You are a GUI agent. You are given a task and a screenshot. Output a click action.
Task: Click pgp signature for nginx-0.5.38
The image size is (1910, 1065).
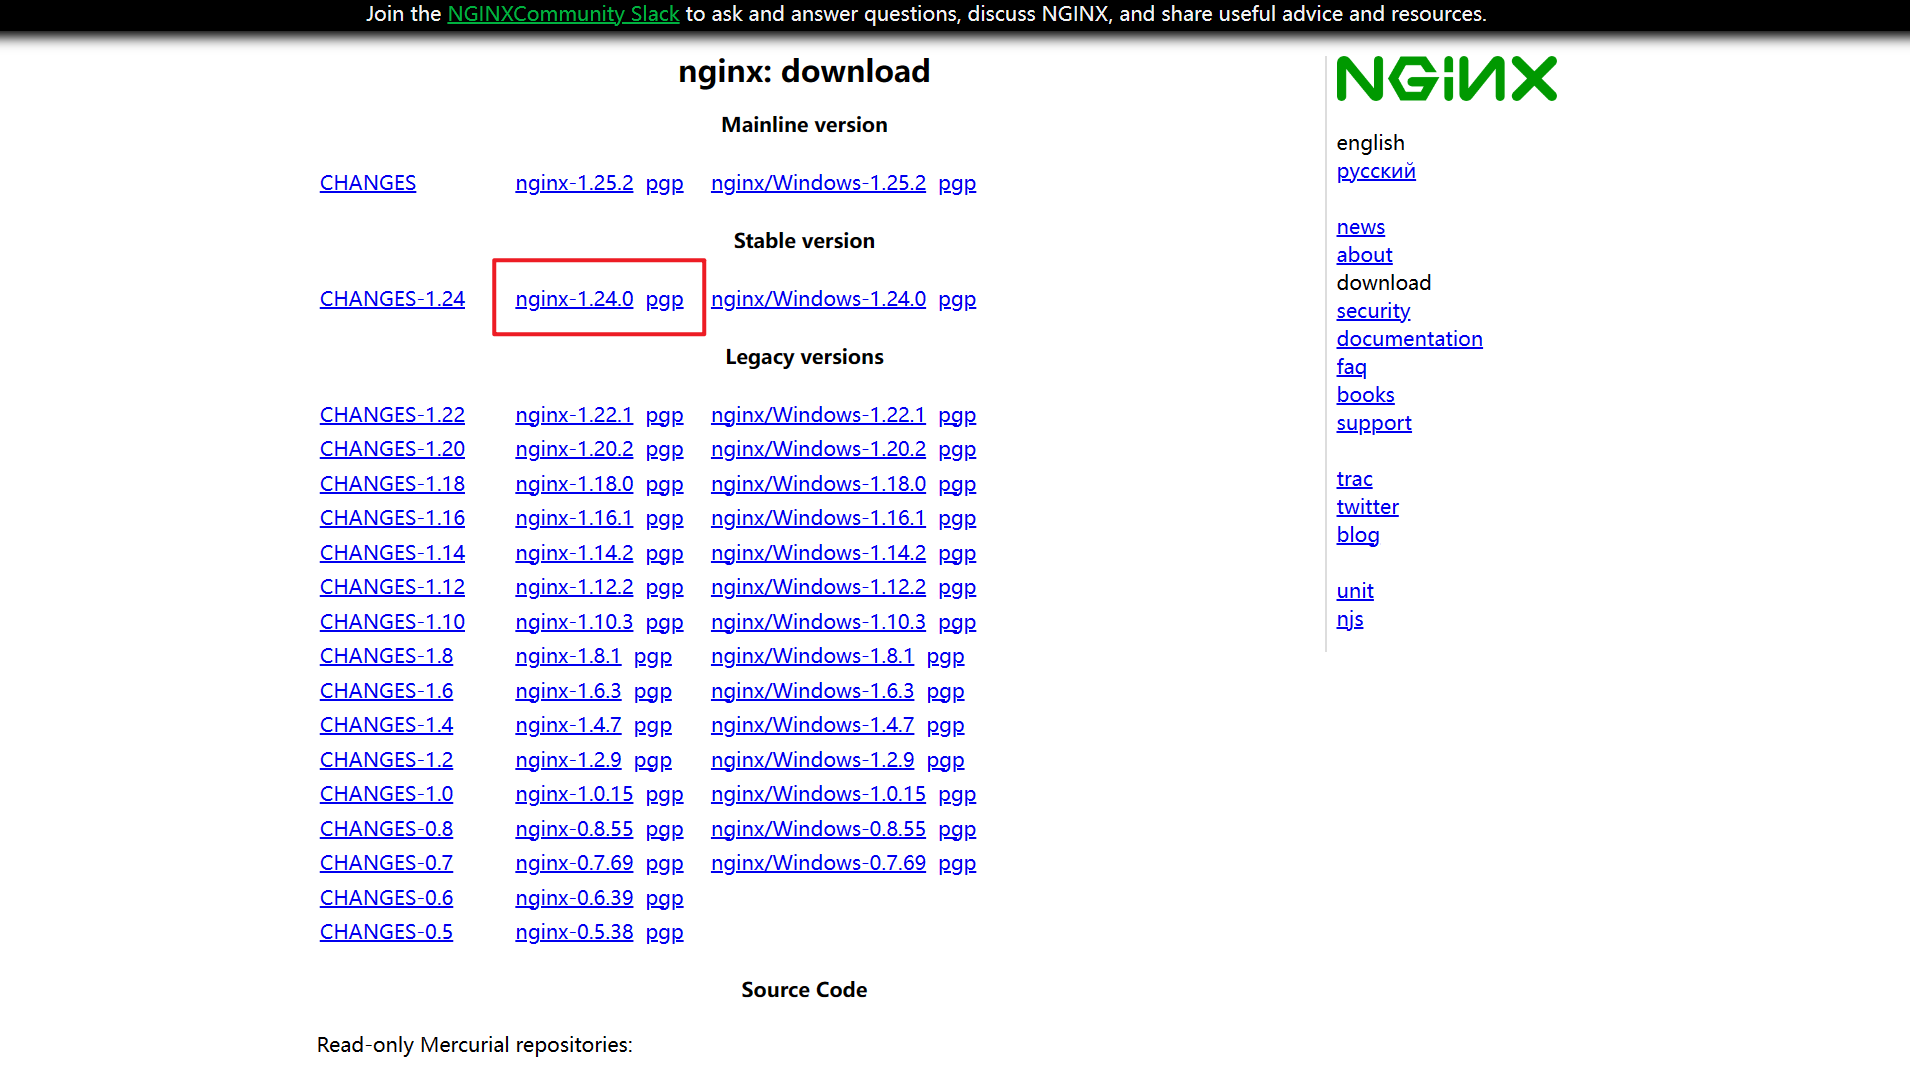click(x=664, y=932)
